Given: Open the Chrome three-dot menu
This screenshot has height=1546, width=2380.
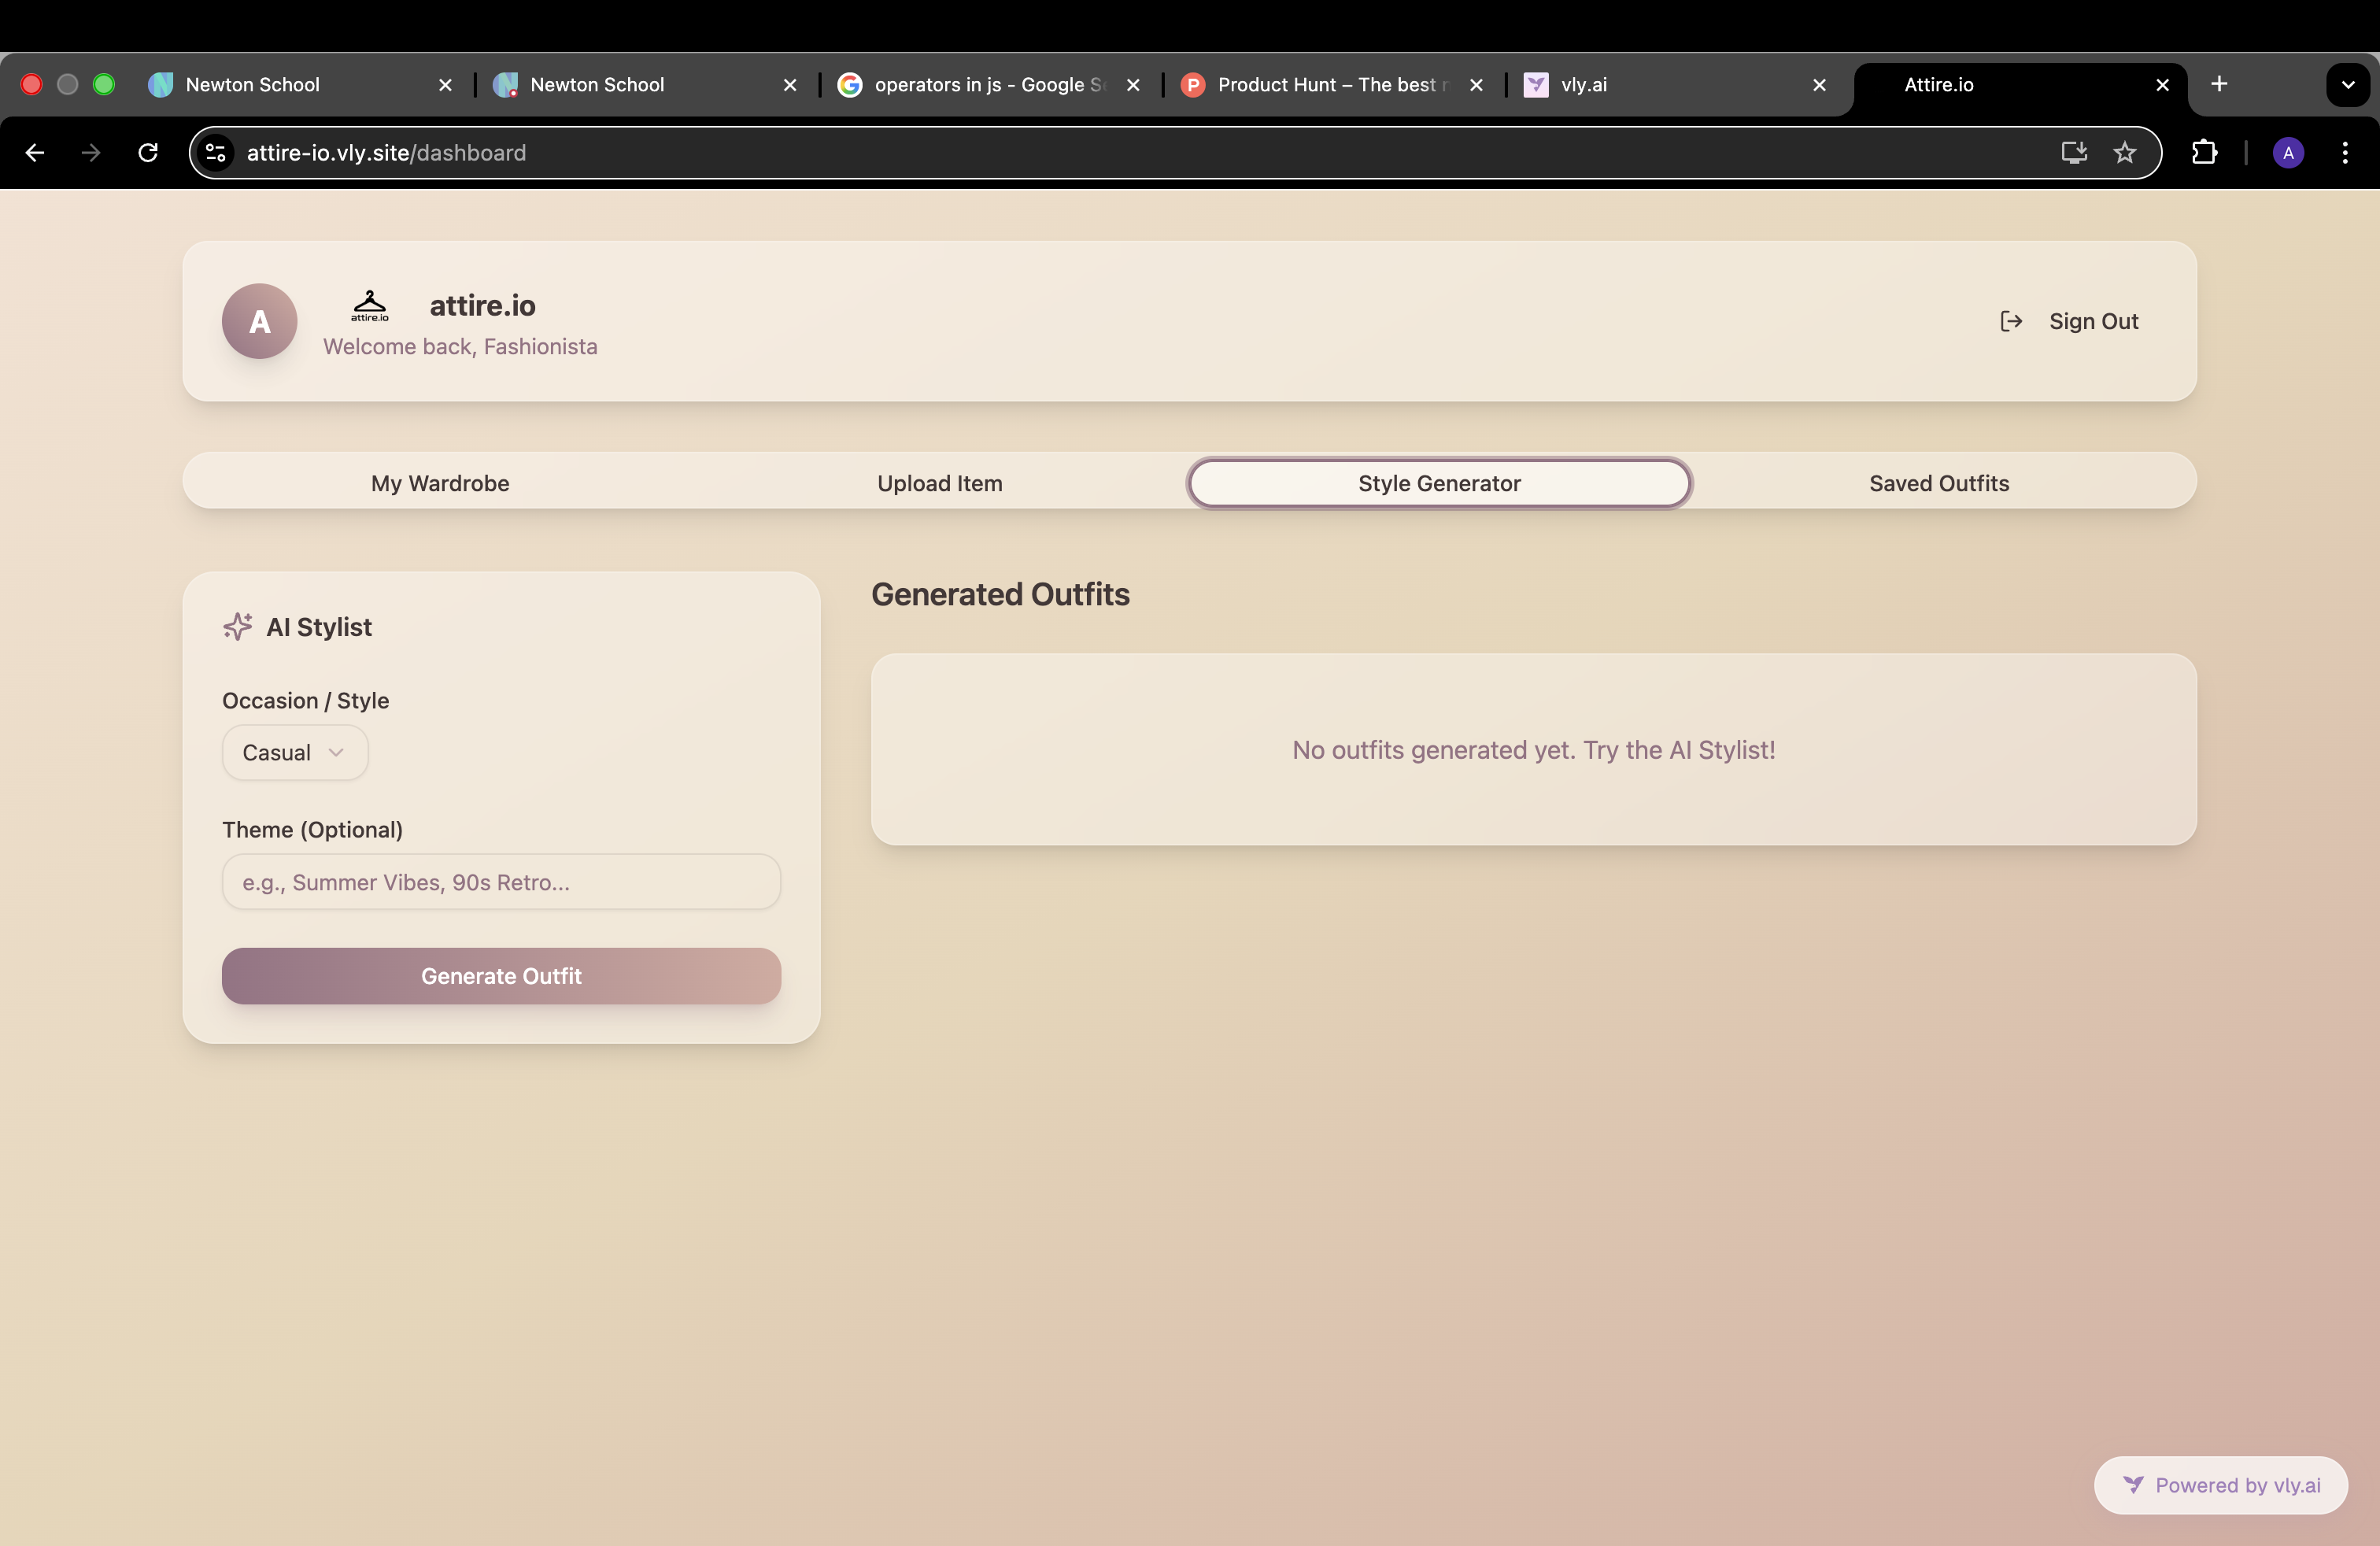Looking at the screenshot, I should (x=2346, y=152).
